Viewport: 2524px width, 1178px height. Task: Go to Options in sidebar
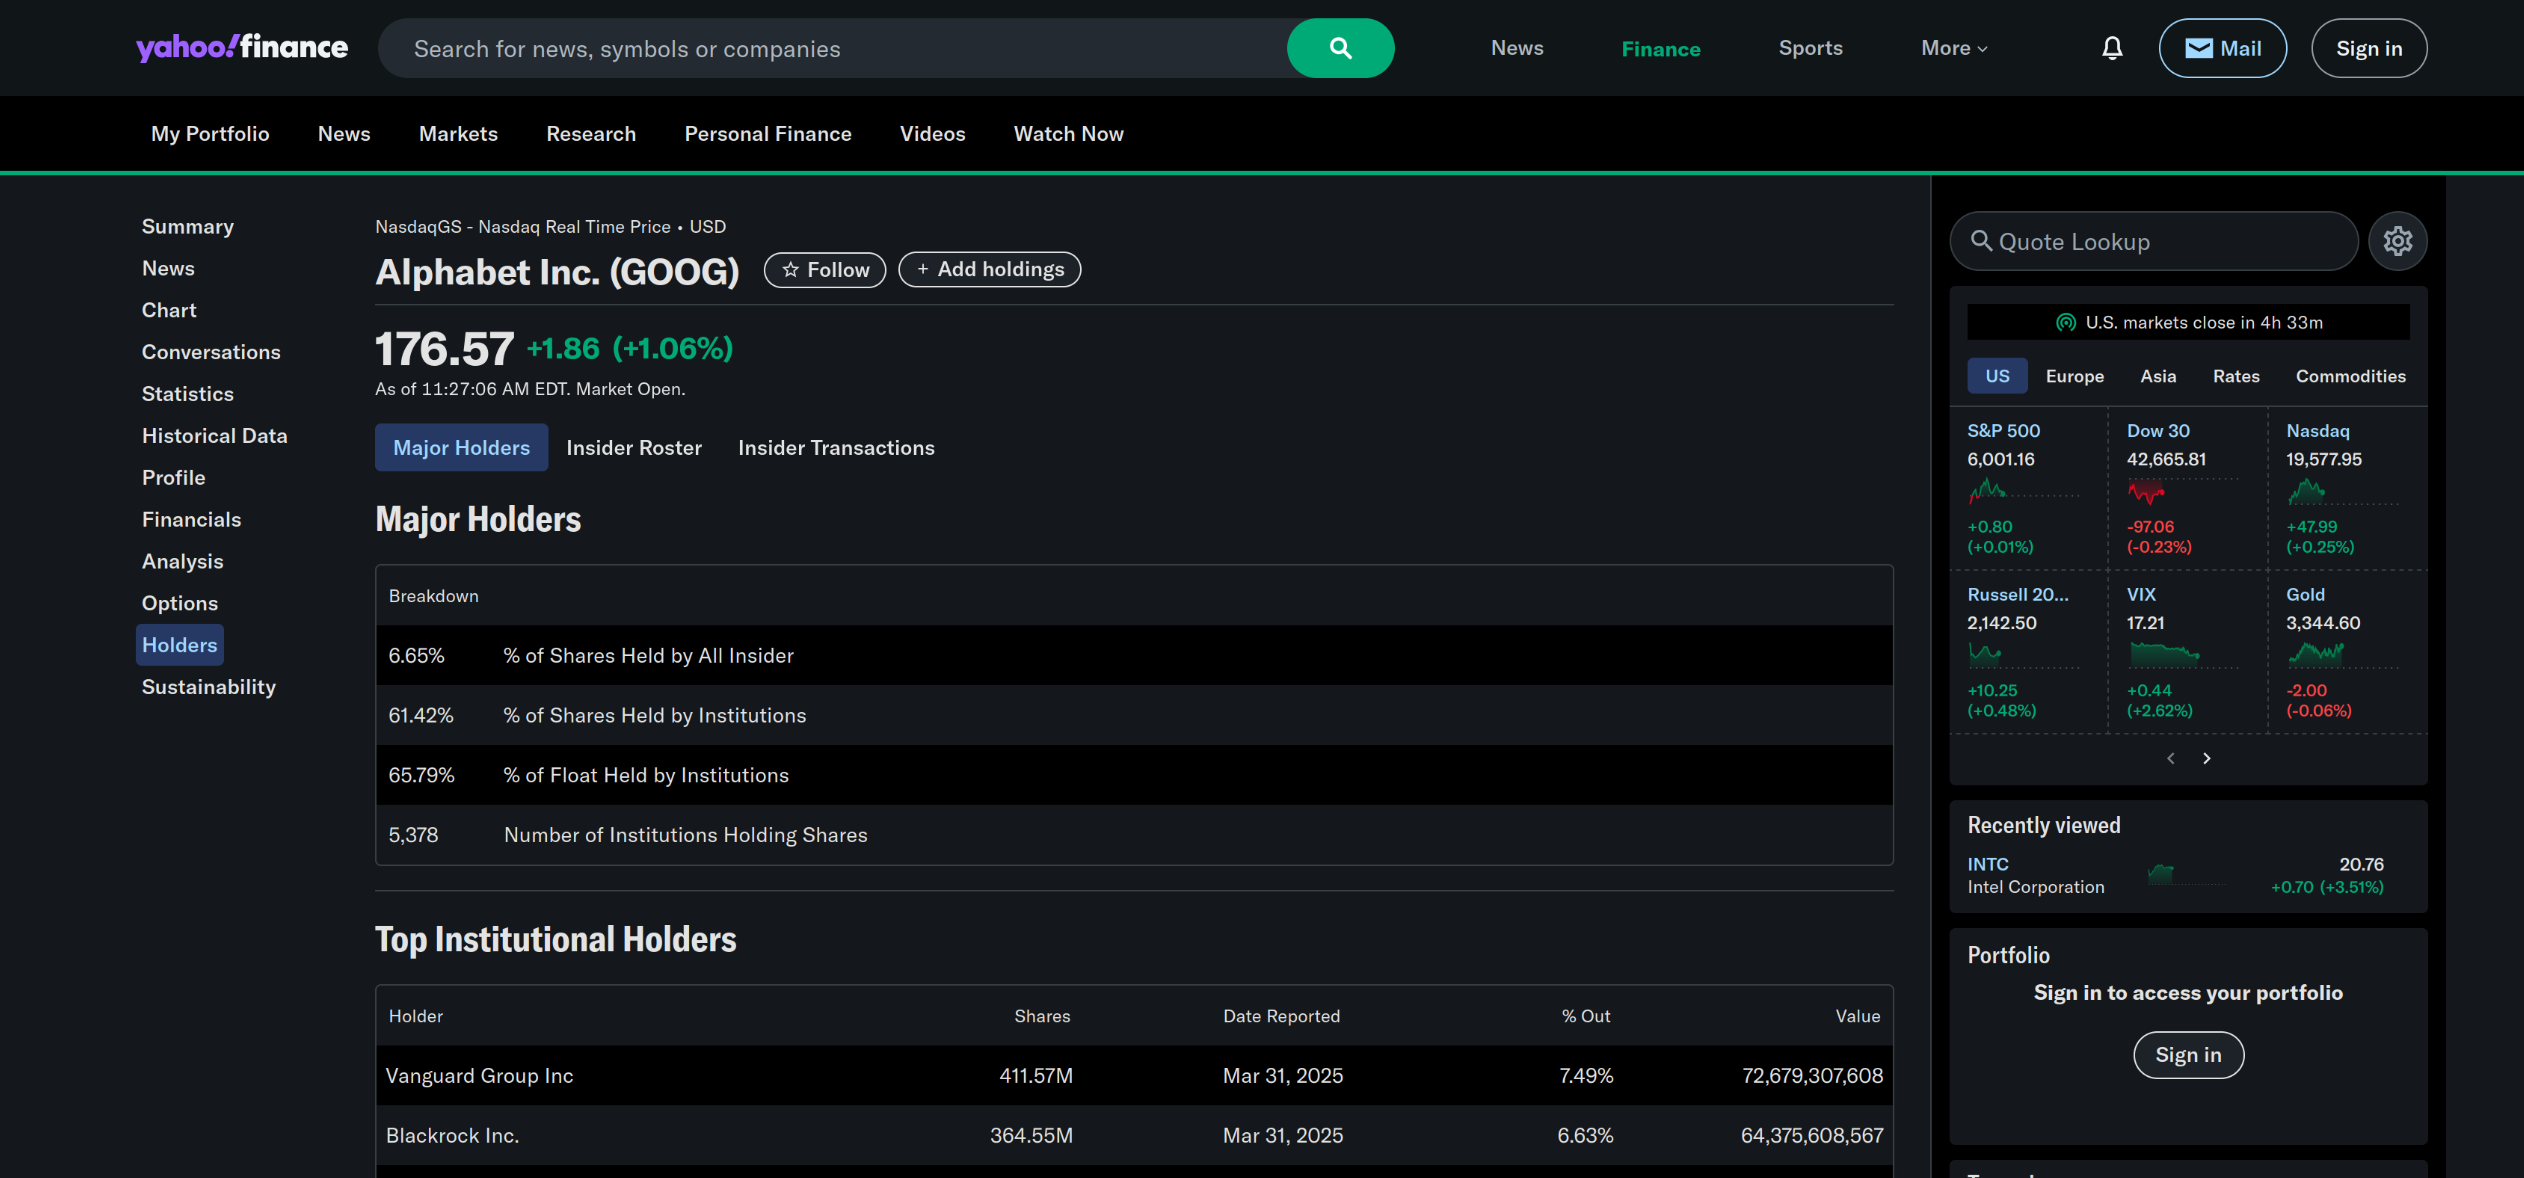pyautogui.click(x=180, y=604)
